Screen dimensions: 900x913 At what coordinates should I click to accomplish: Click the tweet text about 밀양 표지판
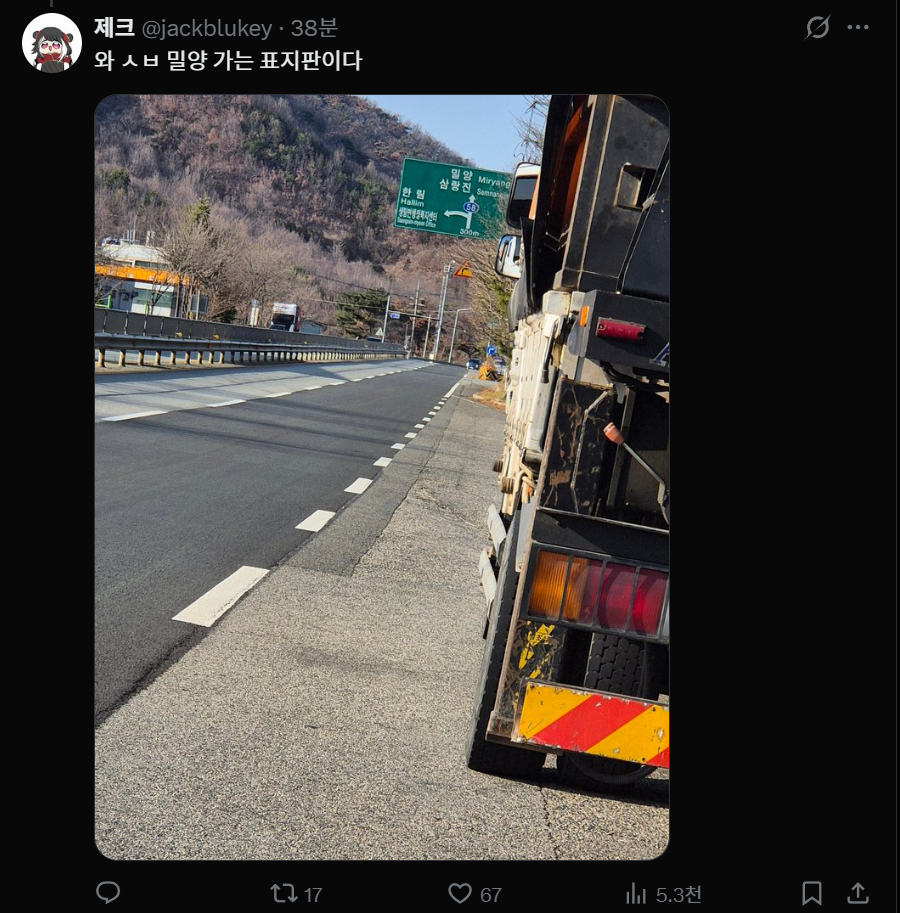[228, 61]
